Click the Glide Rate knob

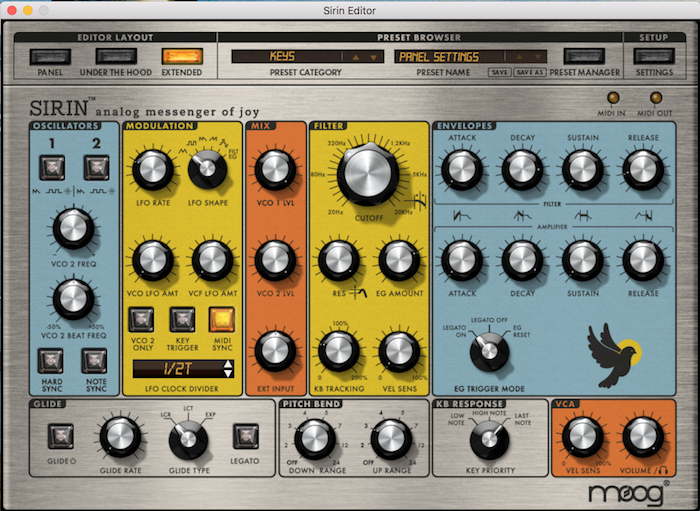[120, 437]
